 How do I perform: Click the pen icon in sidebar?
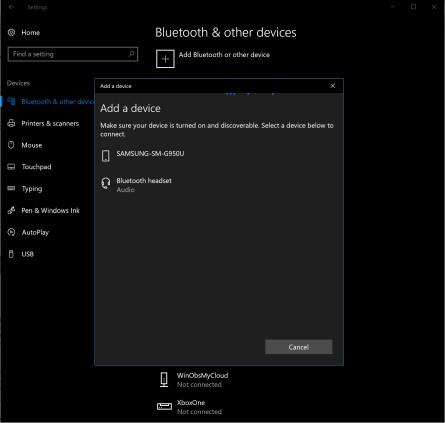click(x=11, y=210)
